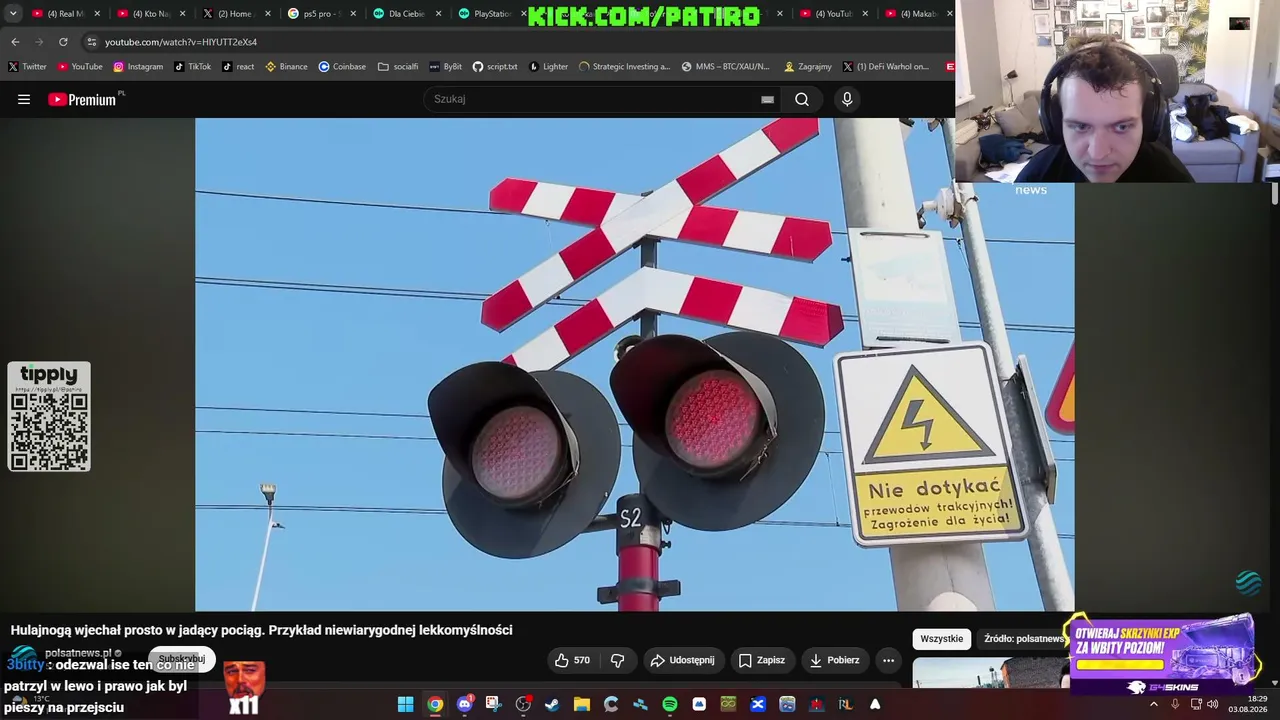Screen dimensions: 1280x720
Task: Open Chrome from the taskbar
Action: (435, 705)
